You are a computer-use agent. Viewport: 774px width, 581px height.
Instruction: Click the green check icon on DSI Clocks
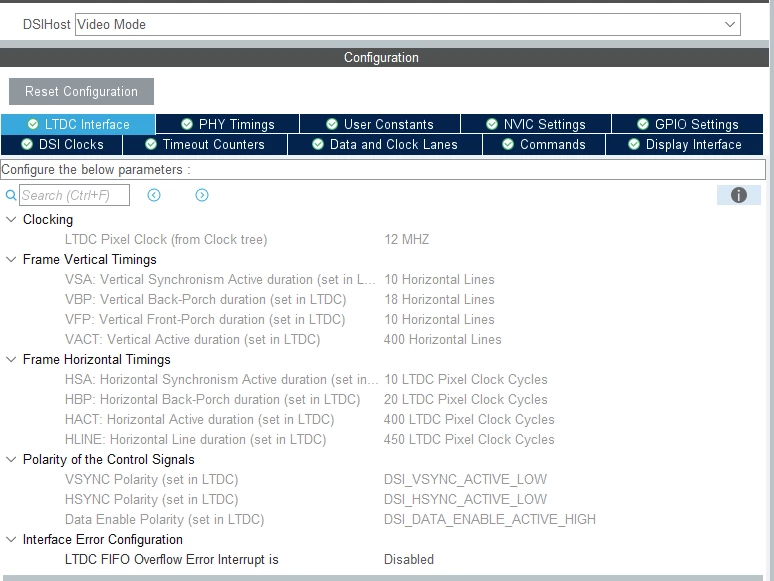(x=27, y=144)
